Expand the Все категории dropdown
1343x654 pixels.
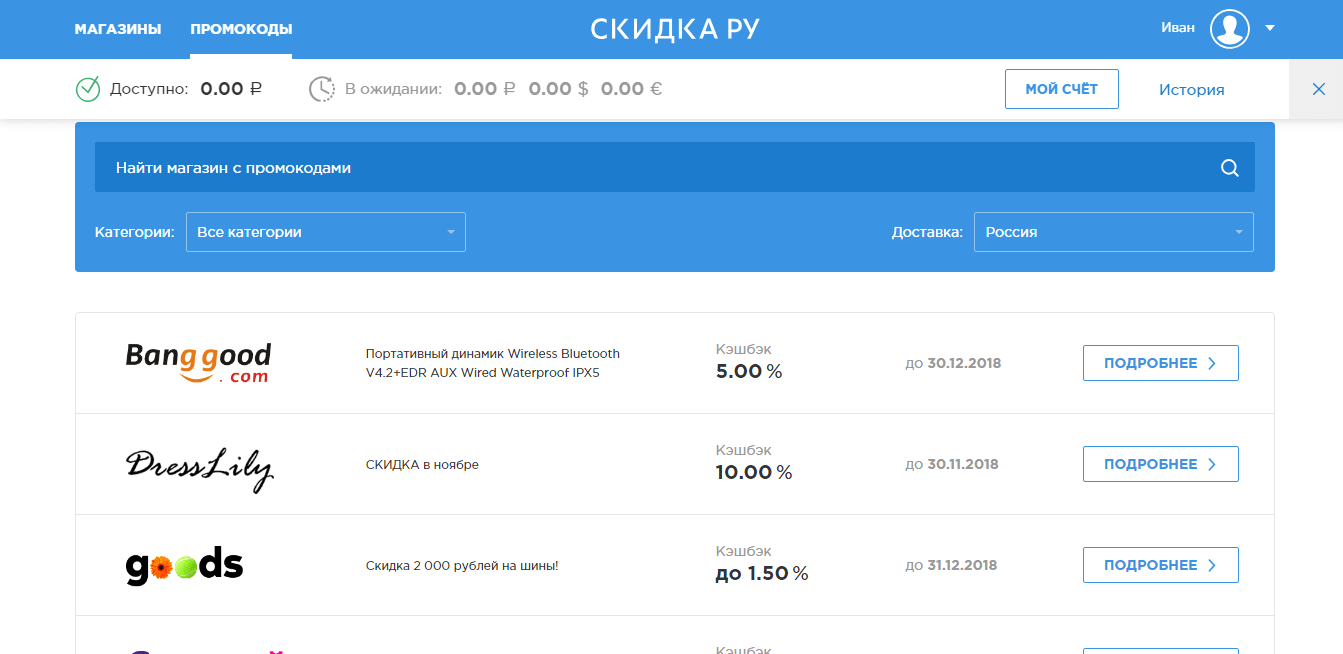point(325,232)
